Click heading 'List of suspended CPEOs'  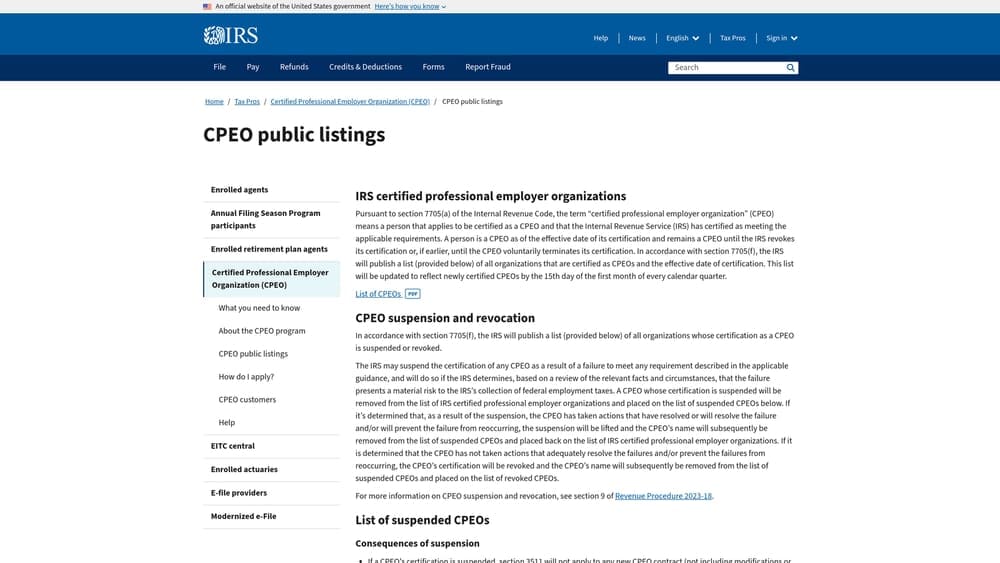[x=422, y=520]
